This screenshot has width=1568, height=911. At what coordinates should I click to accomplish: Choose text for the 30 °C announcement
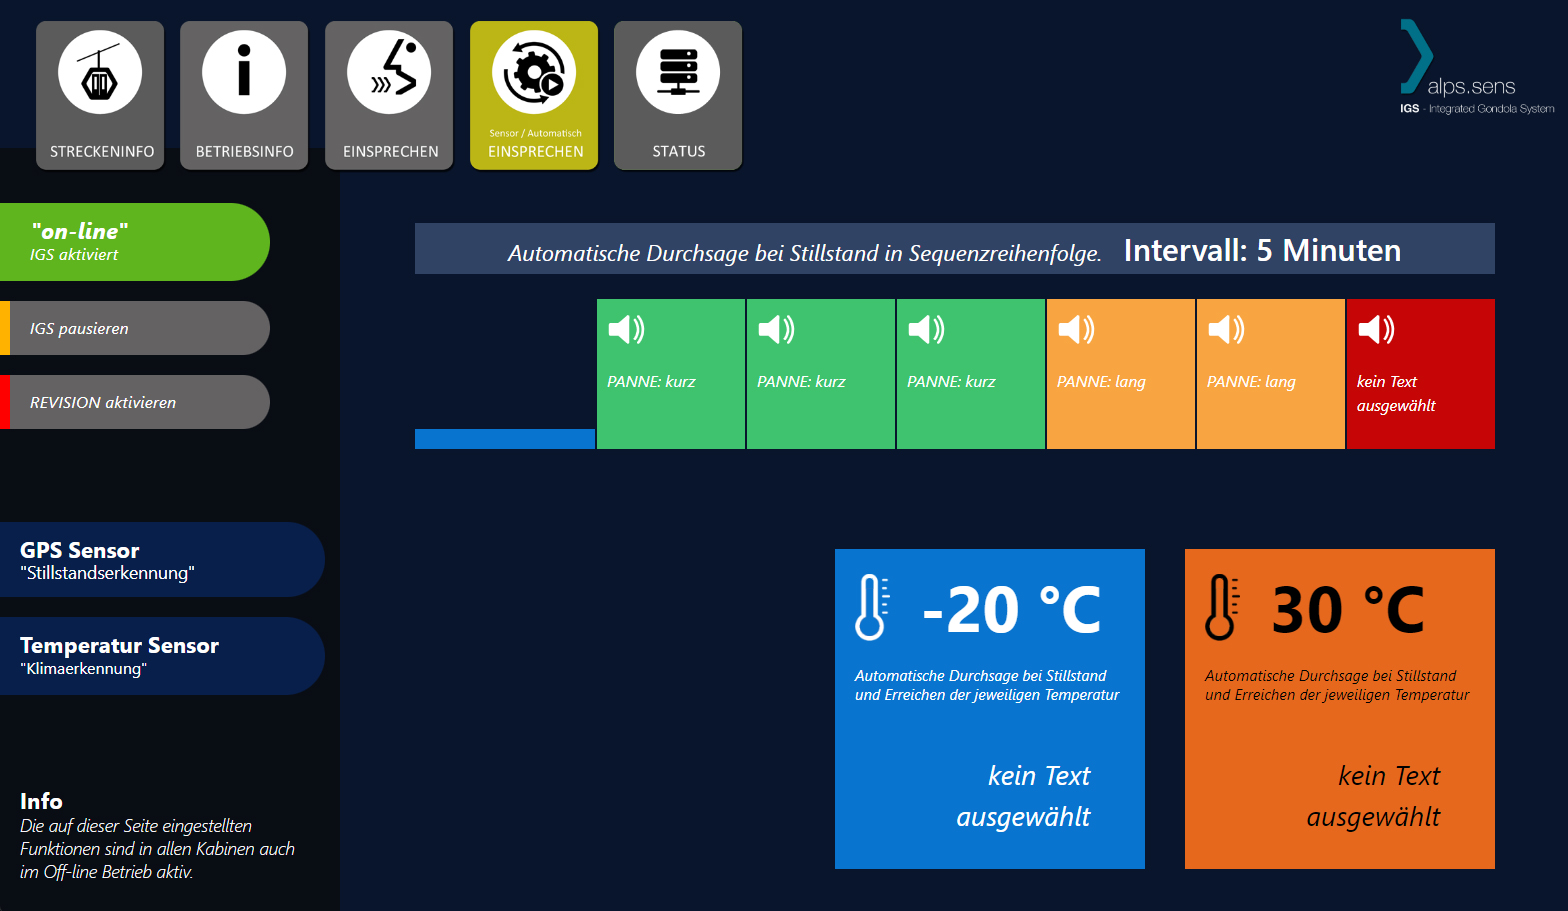click(1373, 796)
